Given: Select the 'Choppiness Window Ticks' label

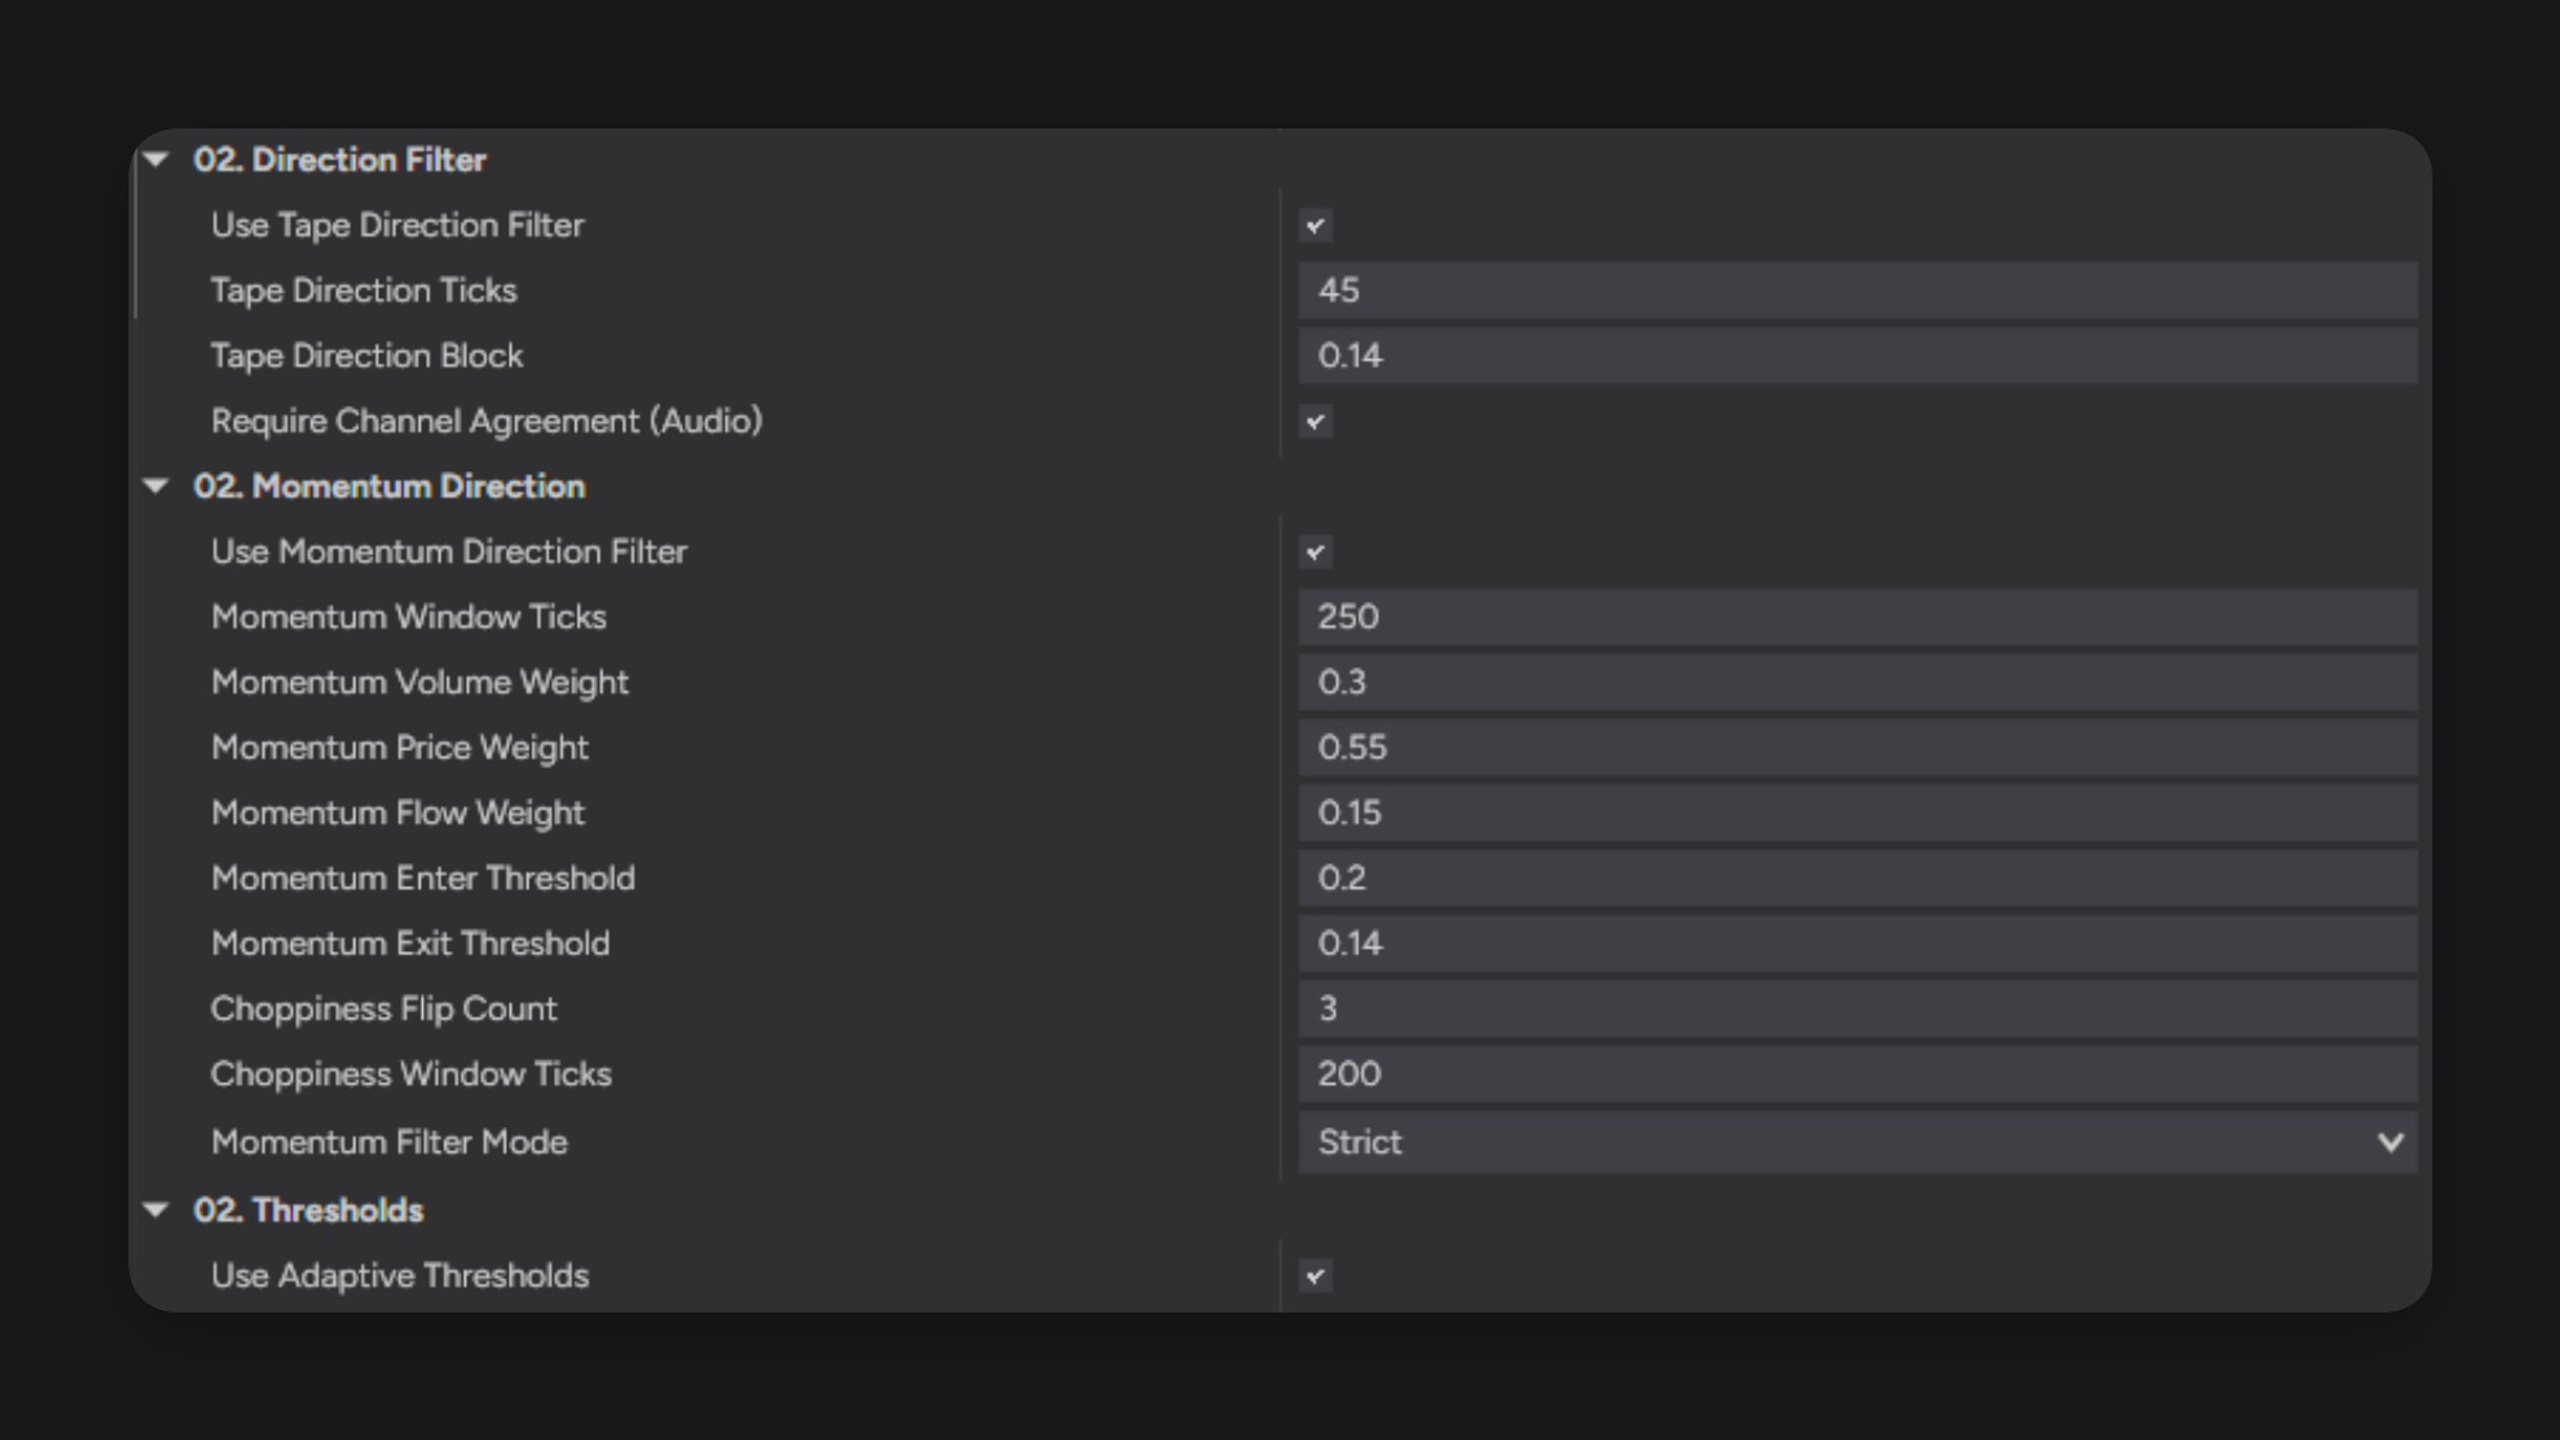Looking at the screenshot, I should pos(411,1074).
